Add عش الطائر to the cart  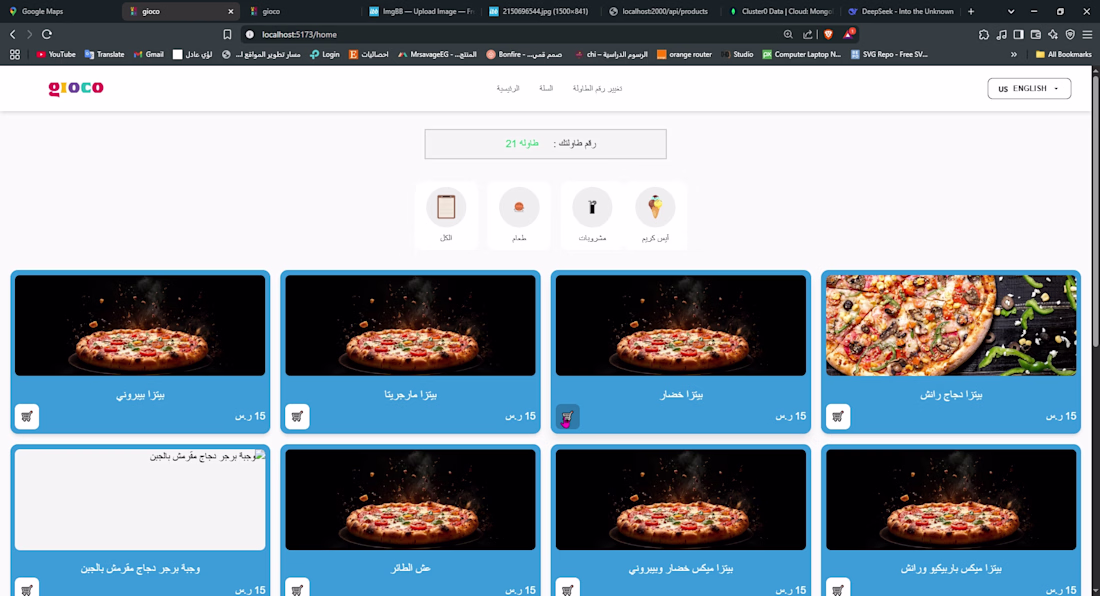pyautogui.click(x=297, y=588)
